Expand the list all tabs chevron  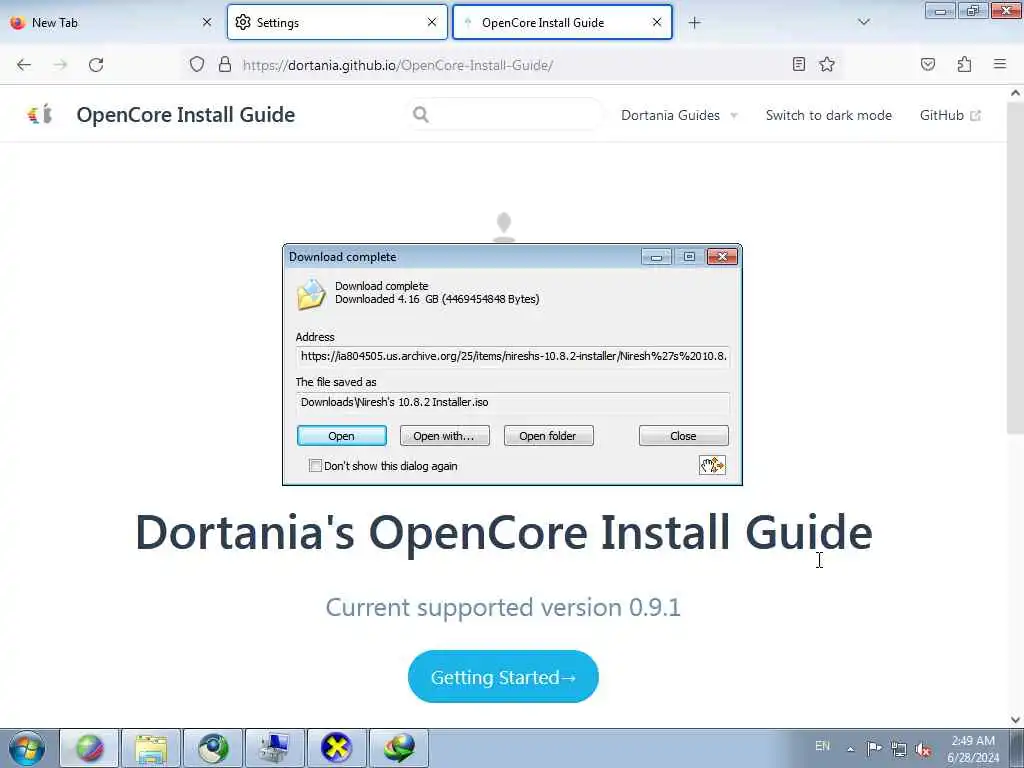point(863,22)
